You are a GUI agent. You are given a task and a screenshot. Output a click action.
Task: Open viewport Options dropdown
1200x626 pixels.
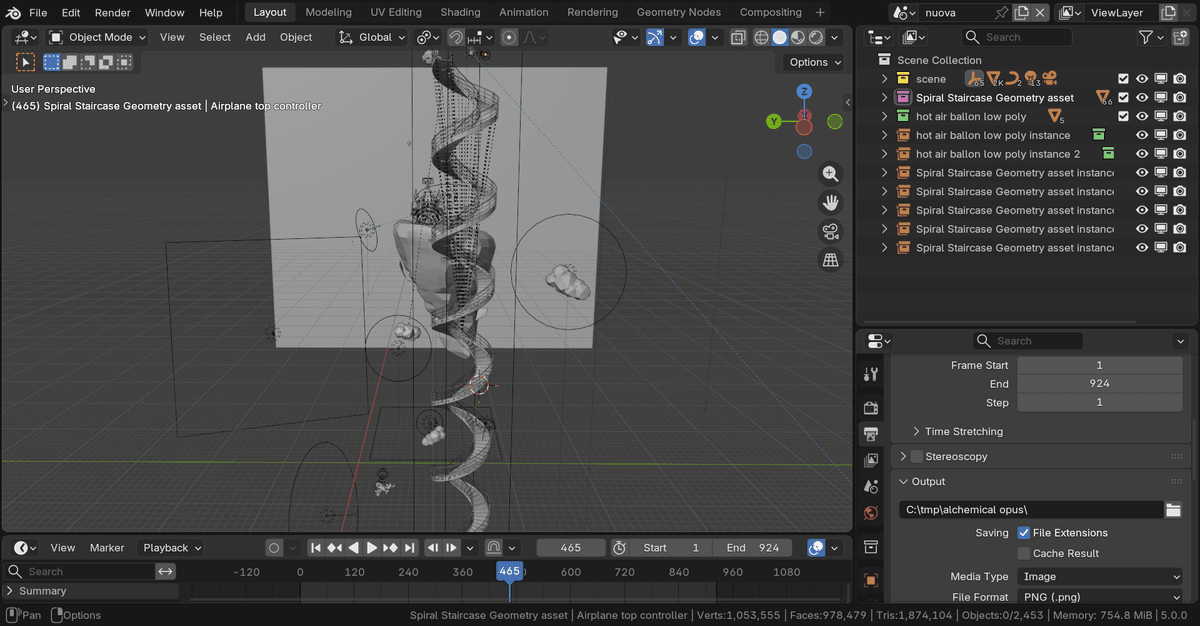point(815,62)
